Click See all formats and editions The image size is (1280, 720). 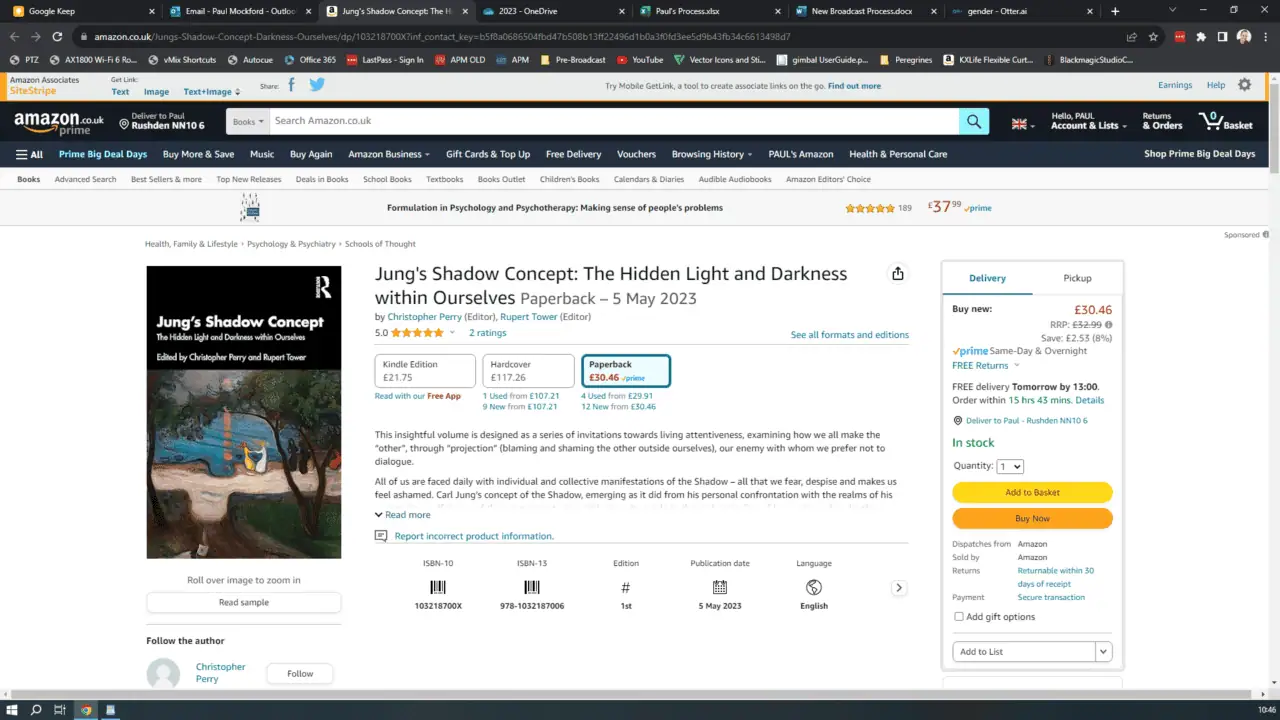point(850,335)
